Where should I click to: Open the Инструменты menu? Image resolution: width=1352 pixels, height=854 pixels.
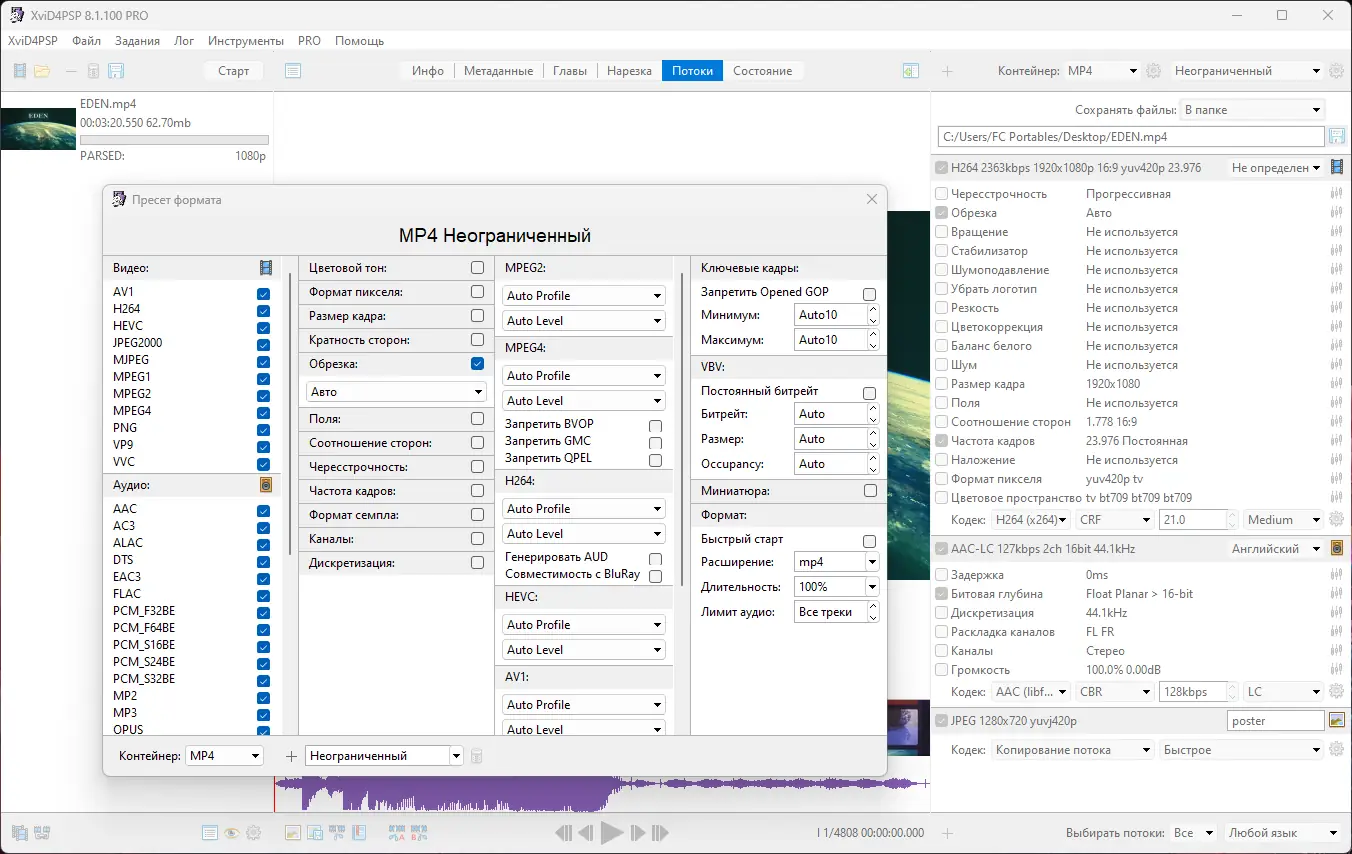point(245,41)
